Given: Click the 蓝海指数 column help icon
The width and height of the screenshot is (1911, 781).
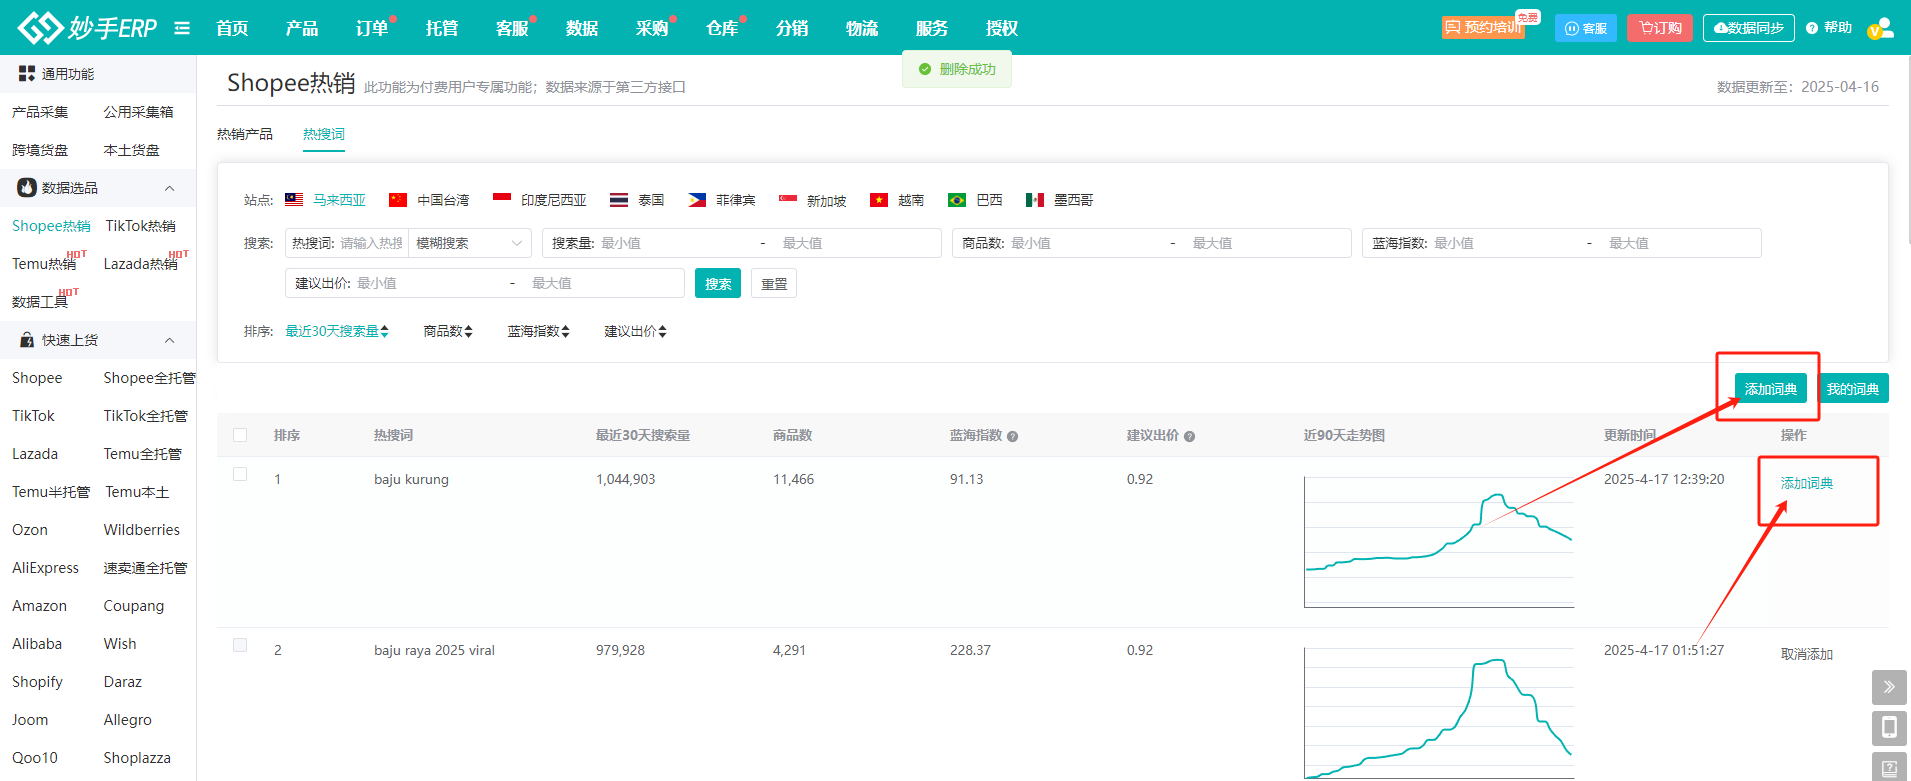Looking at the screenshot, I should [x=1012, y=436].
